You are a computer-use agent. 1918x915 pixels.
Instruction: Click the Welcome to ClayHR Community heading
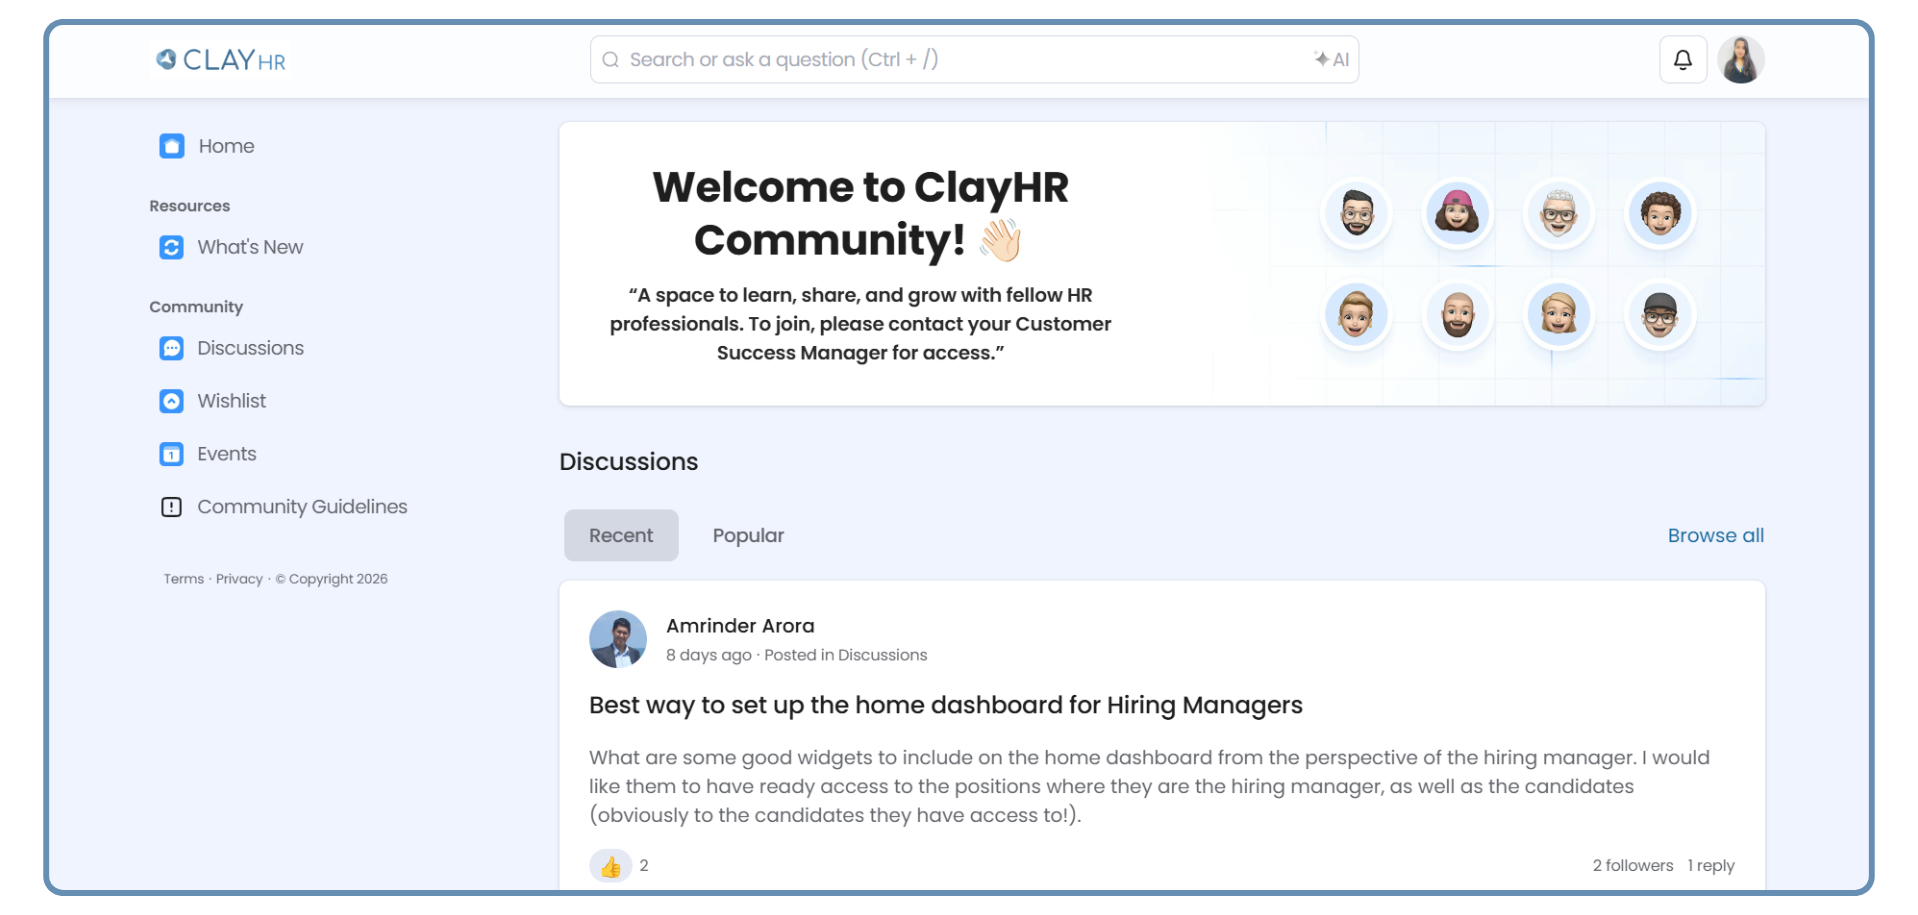tap(860, 213)
